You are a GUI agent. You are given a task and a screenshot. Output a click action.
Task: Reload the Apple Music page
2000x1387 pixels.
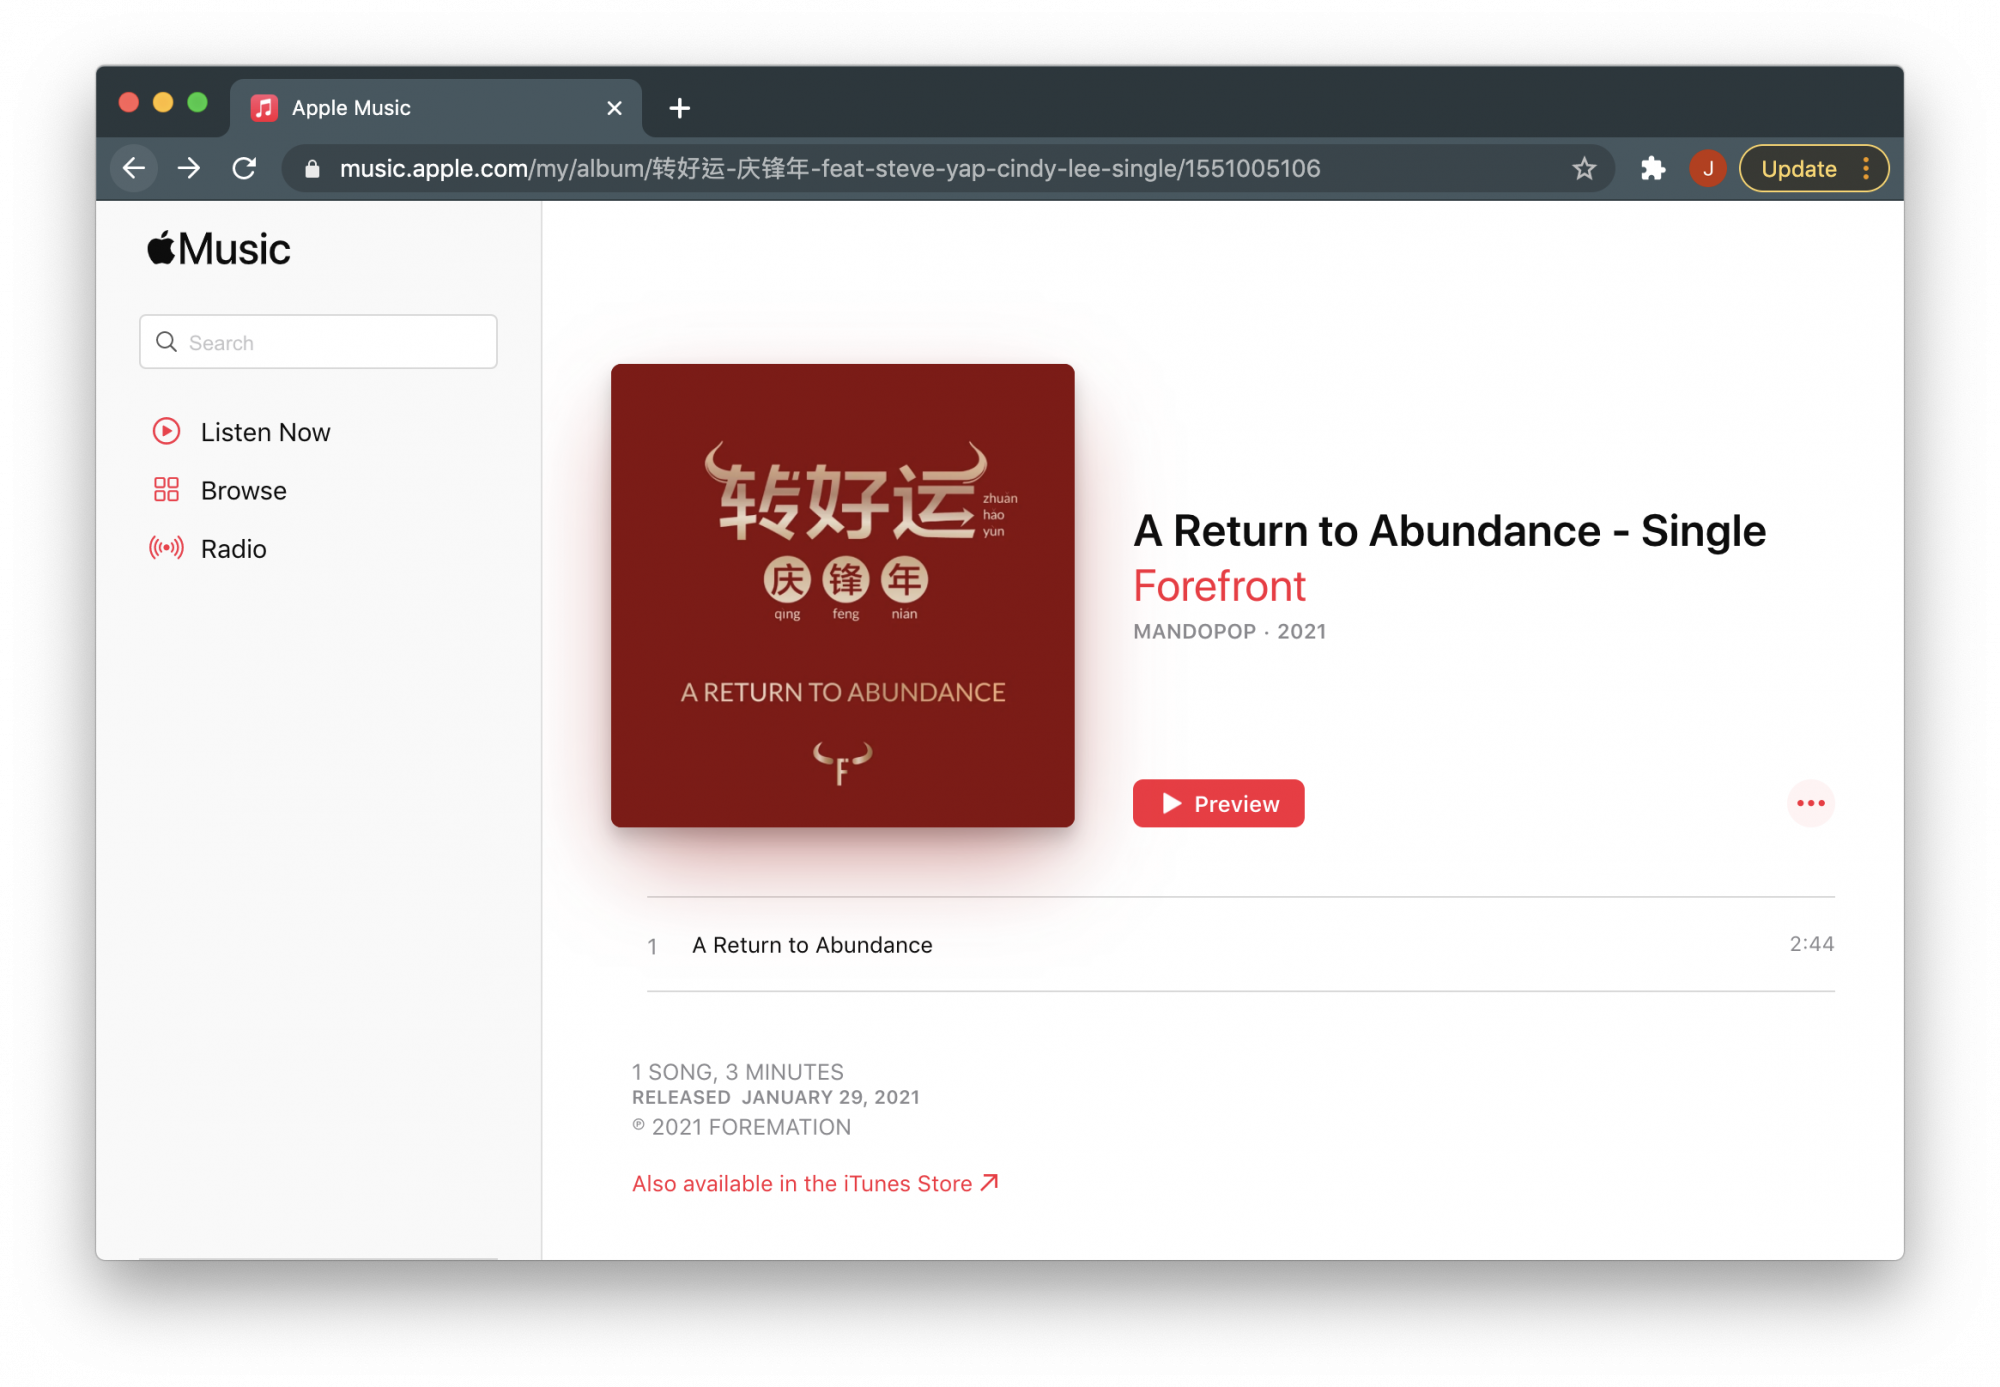point(244,168)
